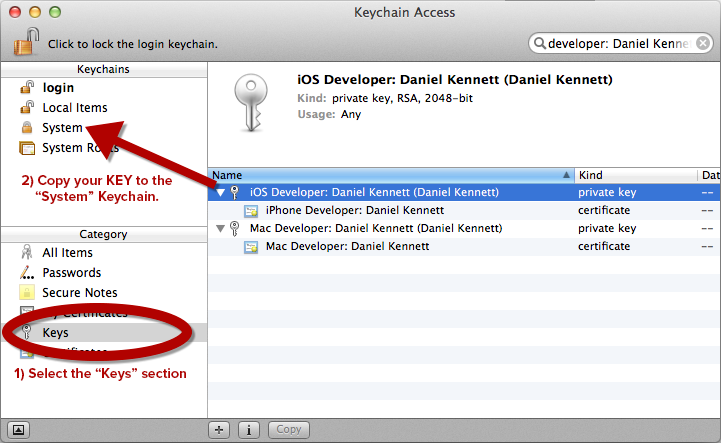Collapse the Mac Developer private key row
Screen dimensions: 721x443
point(221,228)
